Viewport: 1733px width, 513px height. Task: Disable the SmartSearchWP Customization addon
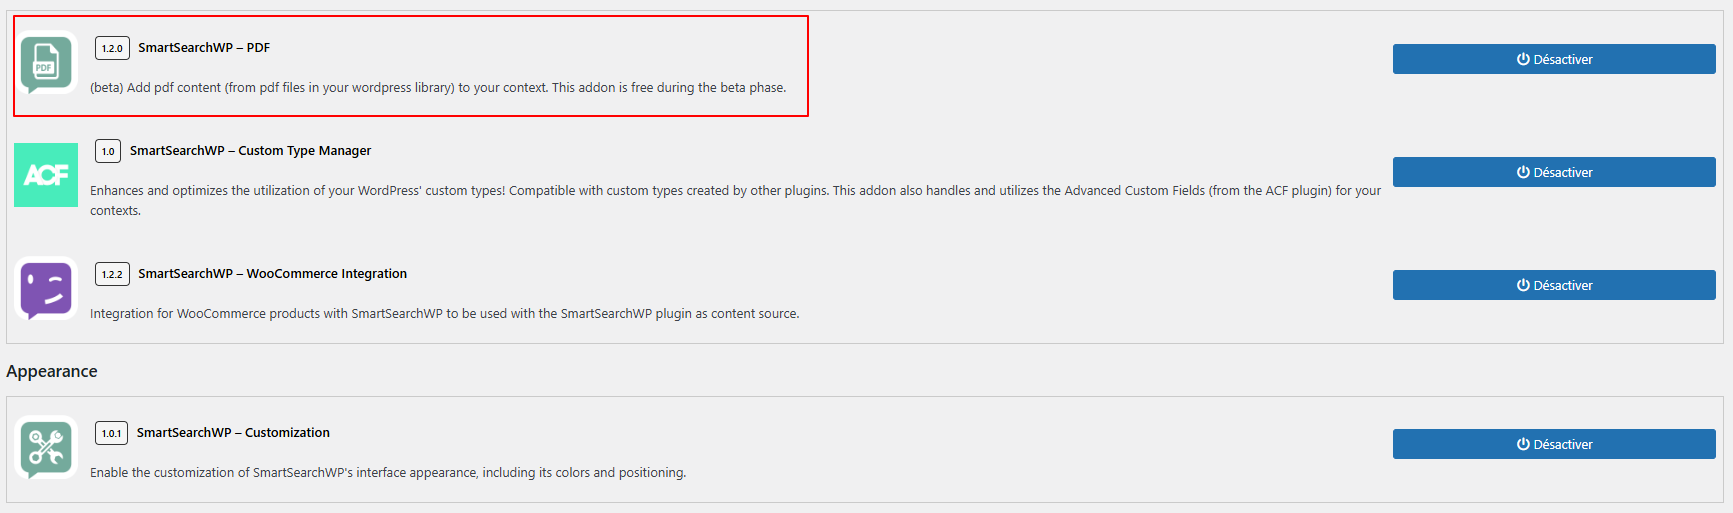tap(1554, 444)
